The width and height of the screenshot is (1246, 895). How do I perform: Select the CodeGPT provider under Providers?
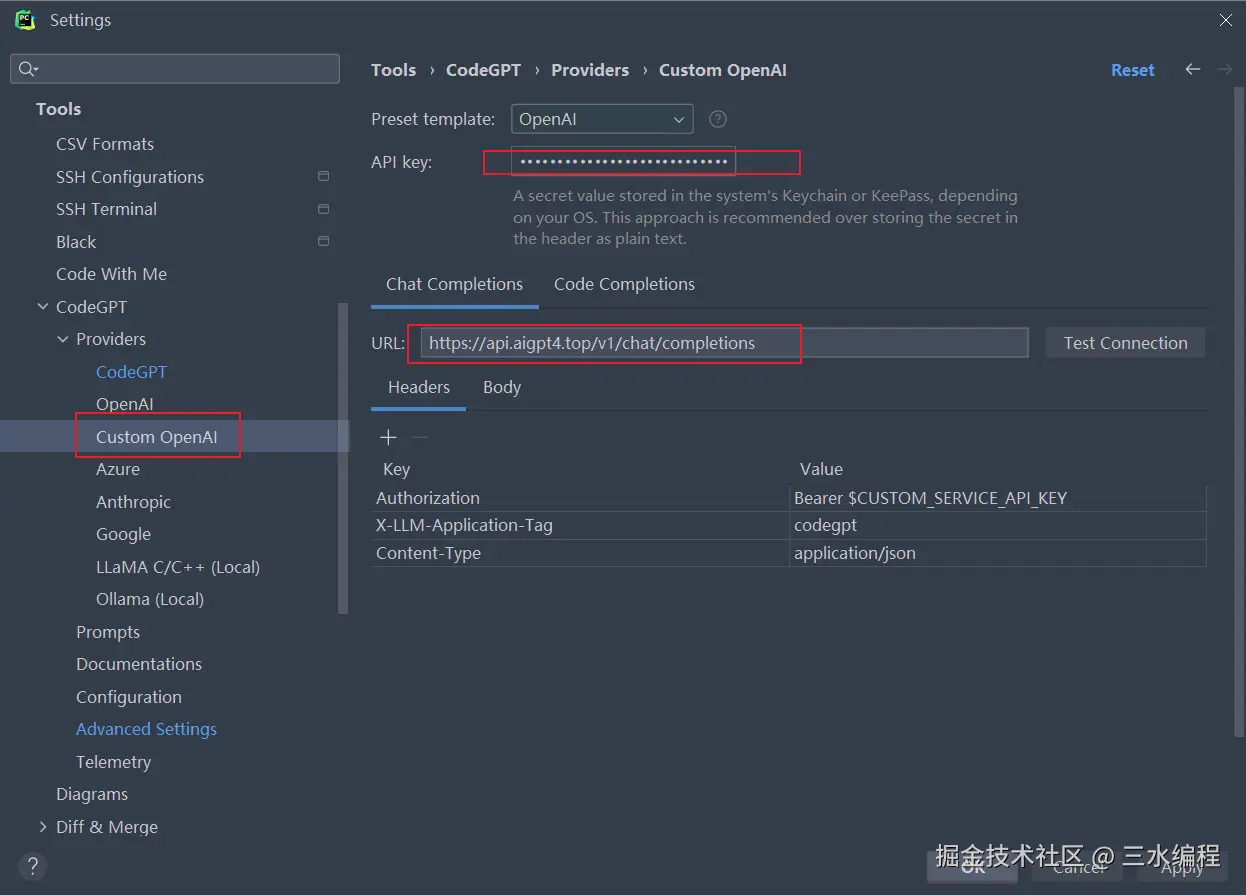[131, 372]
